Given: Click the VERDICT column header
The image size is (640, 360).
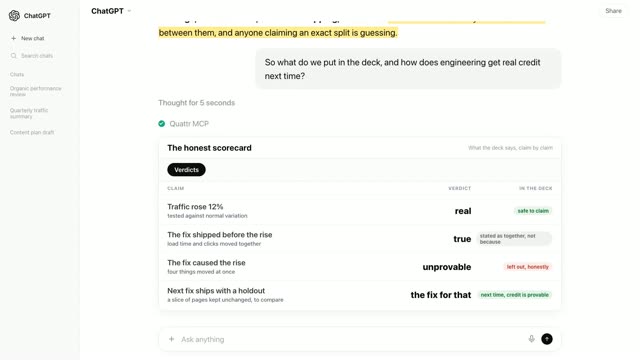Looking at the screenshot, I should pos(460,189).
